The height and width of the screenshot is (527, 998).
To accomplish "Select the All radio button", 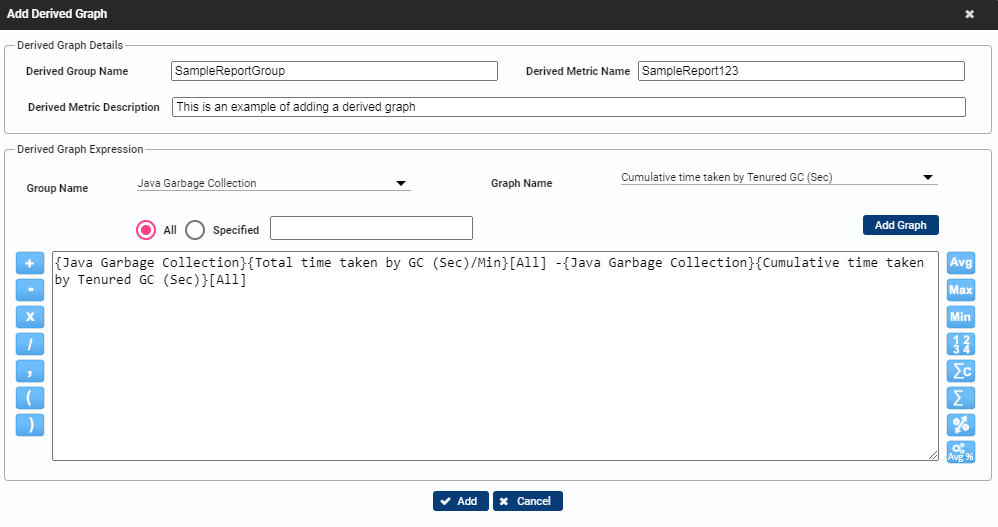I will [x=147, y=229].
